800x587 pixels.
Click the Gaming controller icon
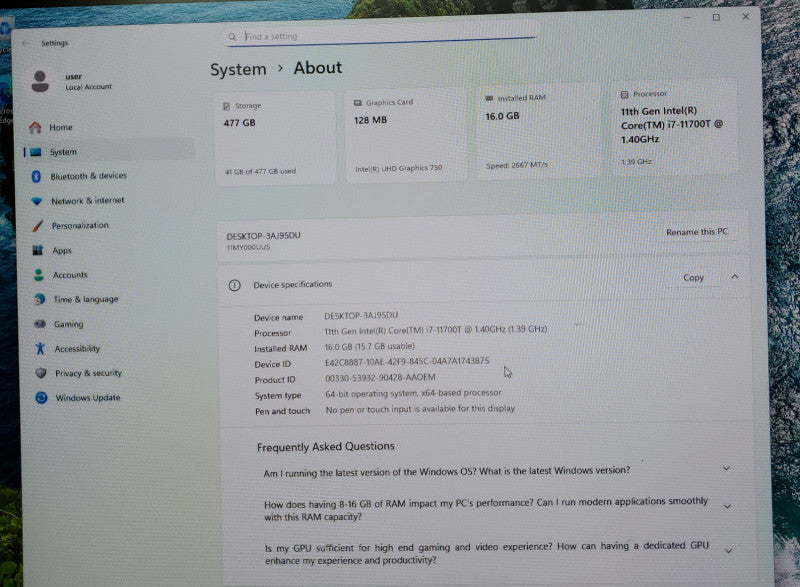40,324
